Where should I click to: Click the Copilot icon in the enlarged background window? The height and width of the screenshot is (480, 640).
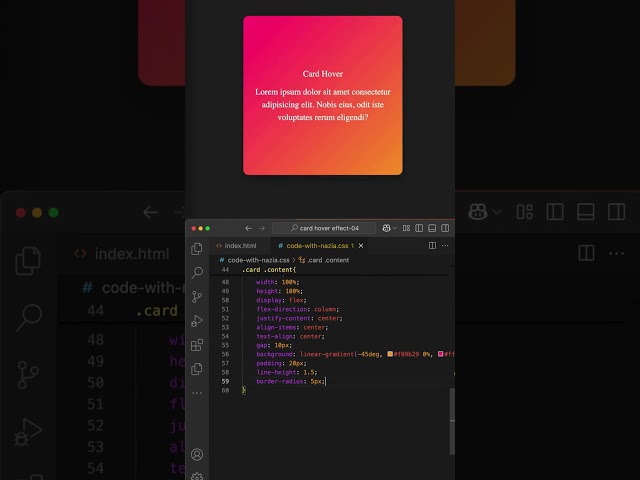pos(478,212)
